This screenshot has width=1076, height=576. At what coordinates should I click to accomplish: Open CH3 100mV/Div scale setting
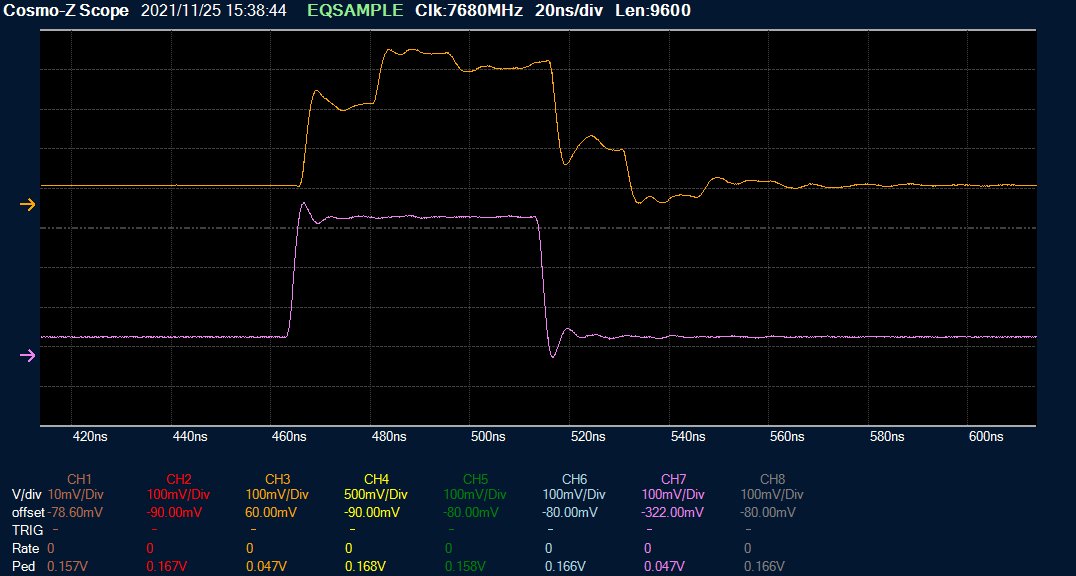point(277,495)
